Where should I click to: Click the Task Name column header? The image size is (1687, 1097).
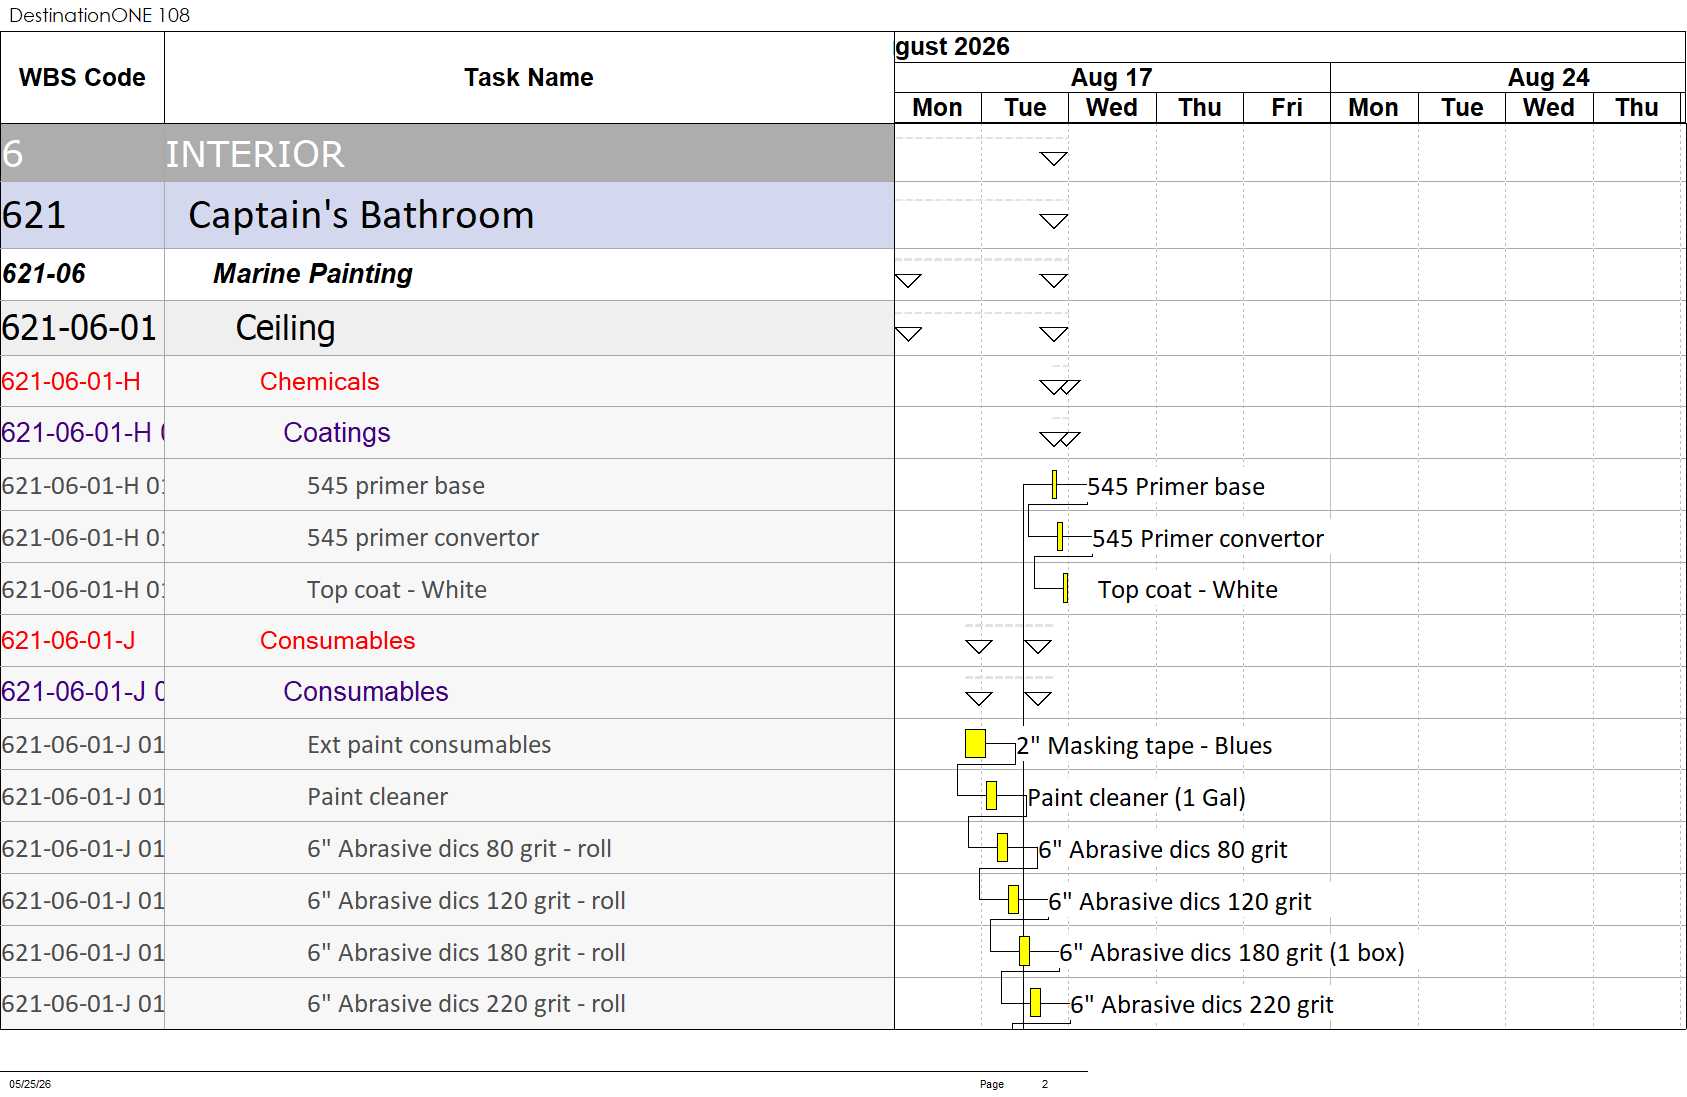click(x=529, y=77)
